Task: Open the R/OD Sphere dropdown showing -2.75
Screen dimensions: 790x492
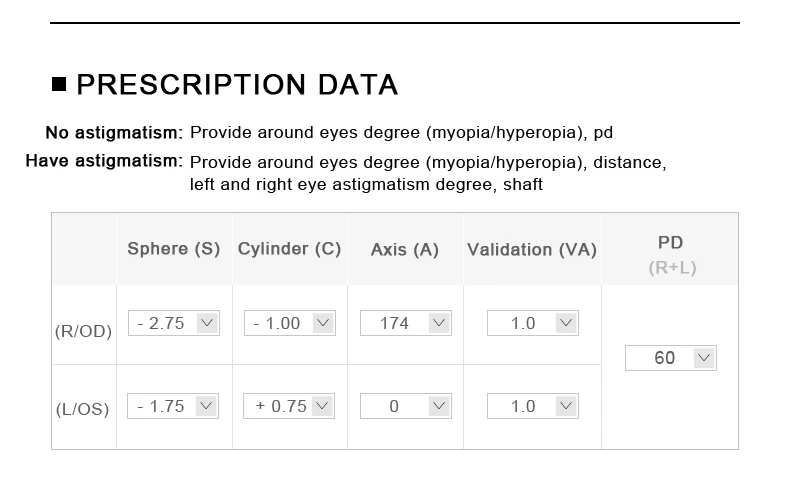Action: [174, 323]
